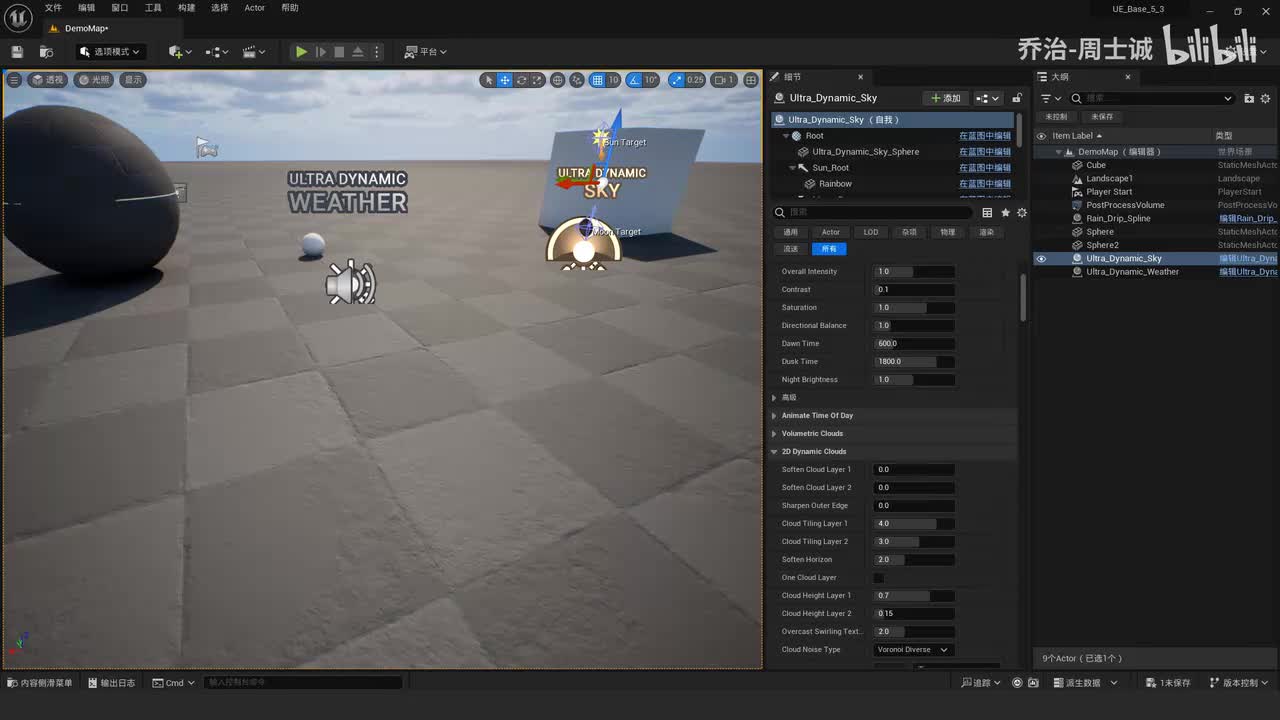Activate the Scale gizmo tool
The width and height of the screenshot is (1280, 720).
(537, 80)
